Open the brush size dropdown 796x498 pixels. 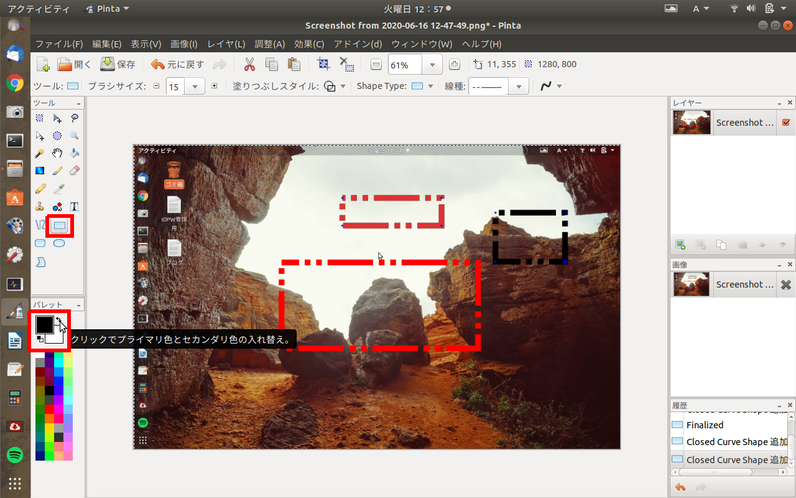[195, 87]
